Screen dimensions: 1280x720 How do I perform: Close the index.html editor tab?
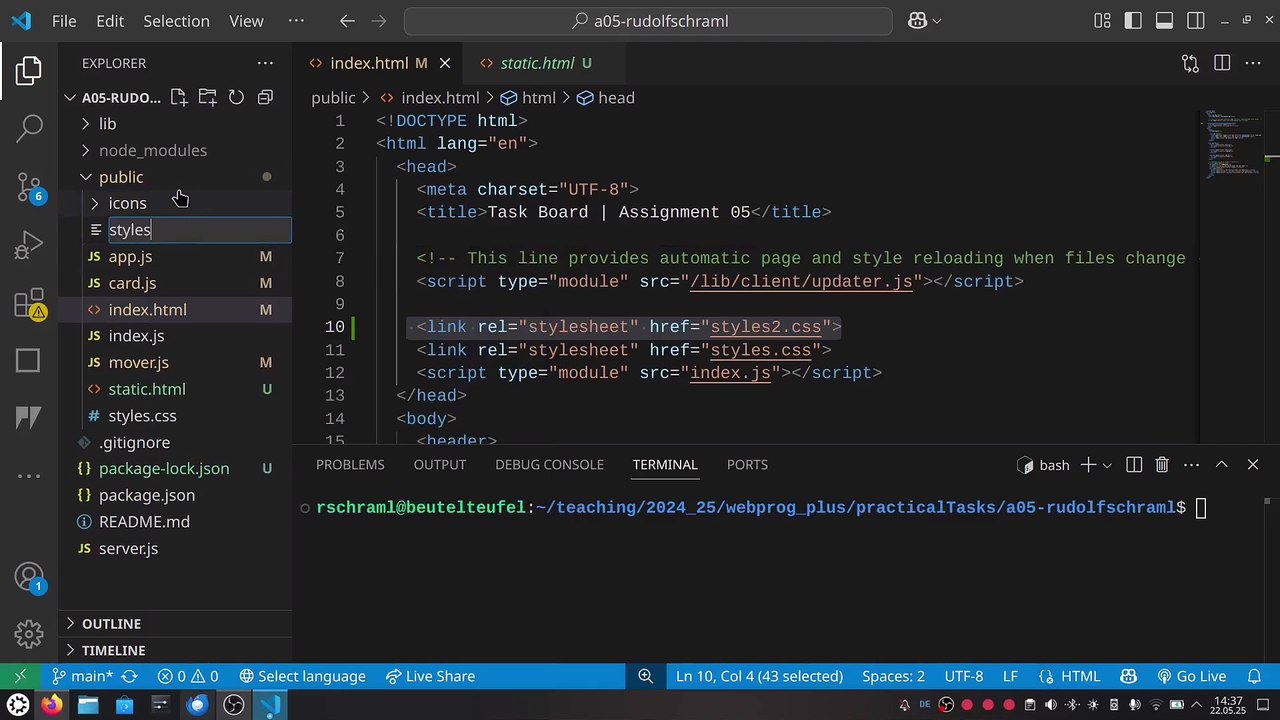(x=445, y=63)
